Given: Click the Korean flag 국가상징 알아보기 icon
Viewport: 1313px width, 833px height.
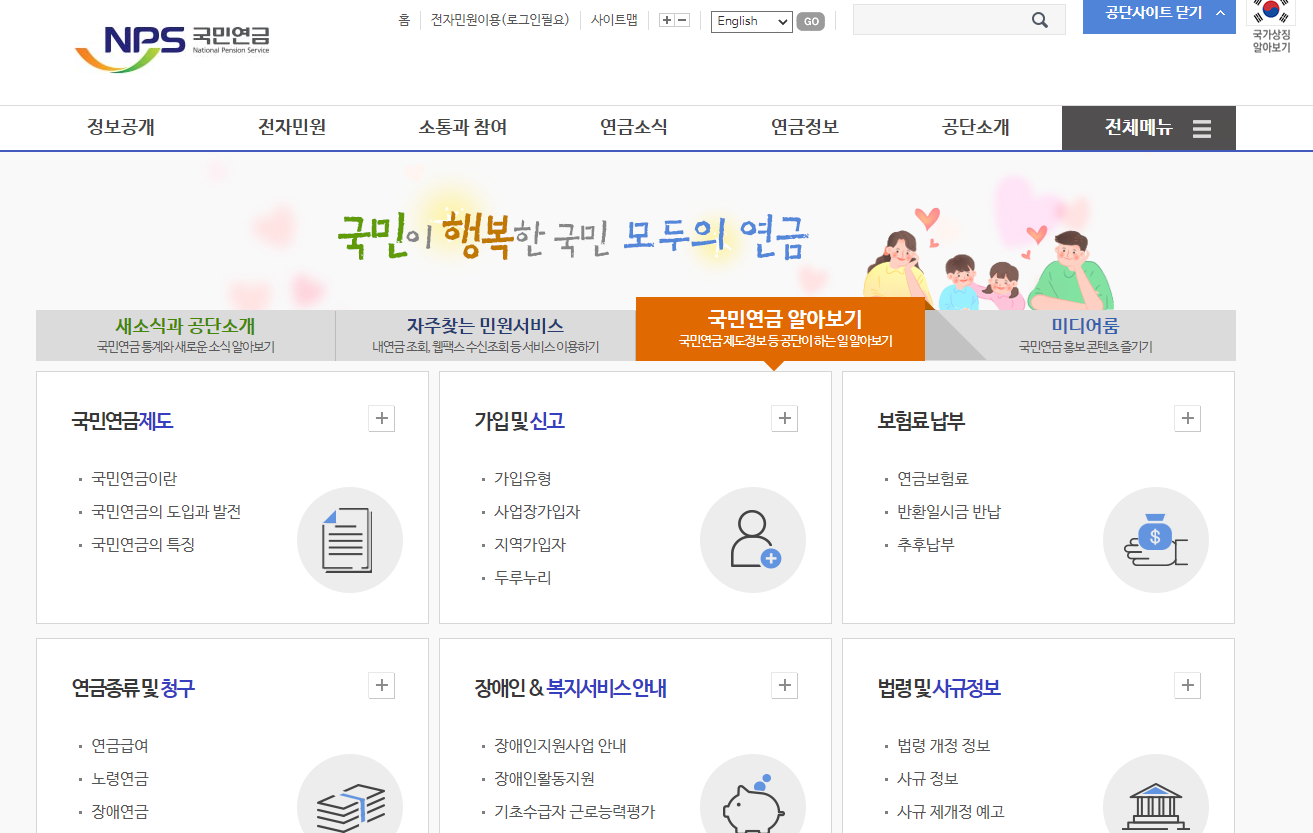Looking at the screenshot, I should point(1271,27).
